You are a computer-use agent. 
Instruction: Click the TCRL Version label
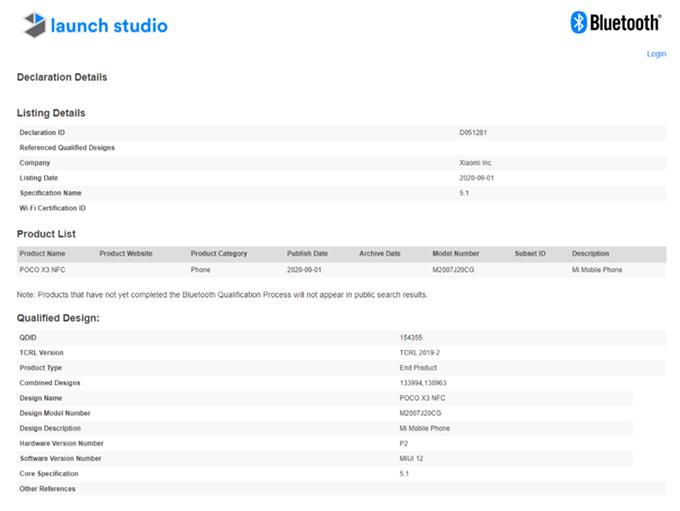coord(41,353)
